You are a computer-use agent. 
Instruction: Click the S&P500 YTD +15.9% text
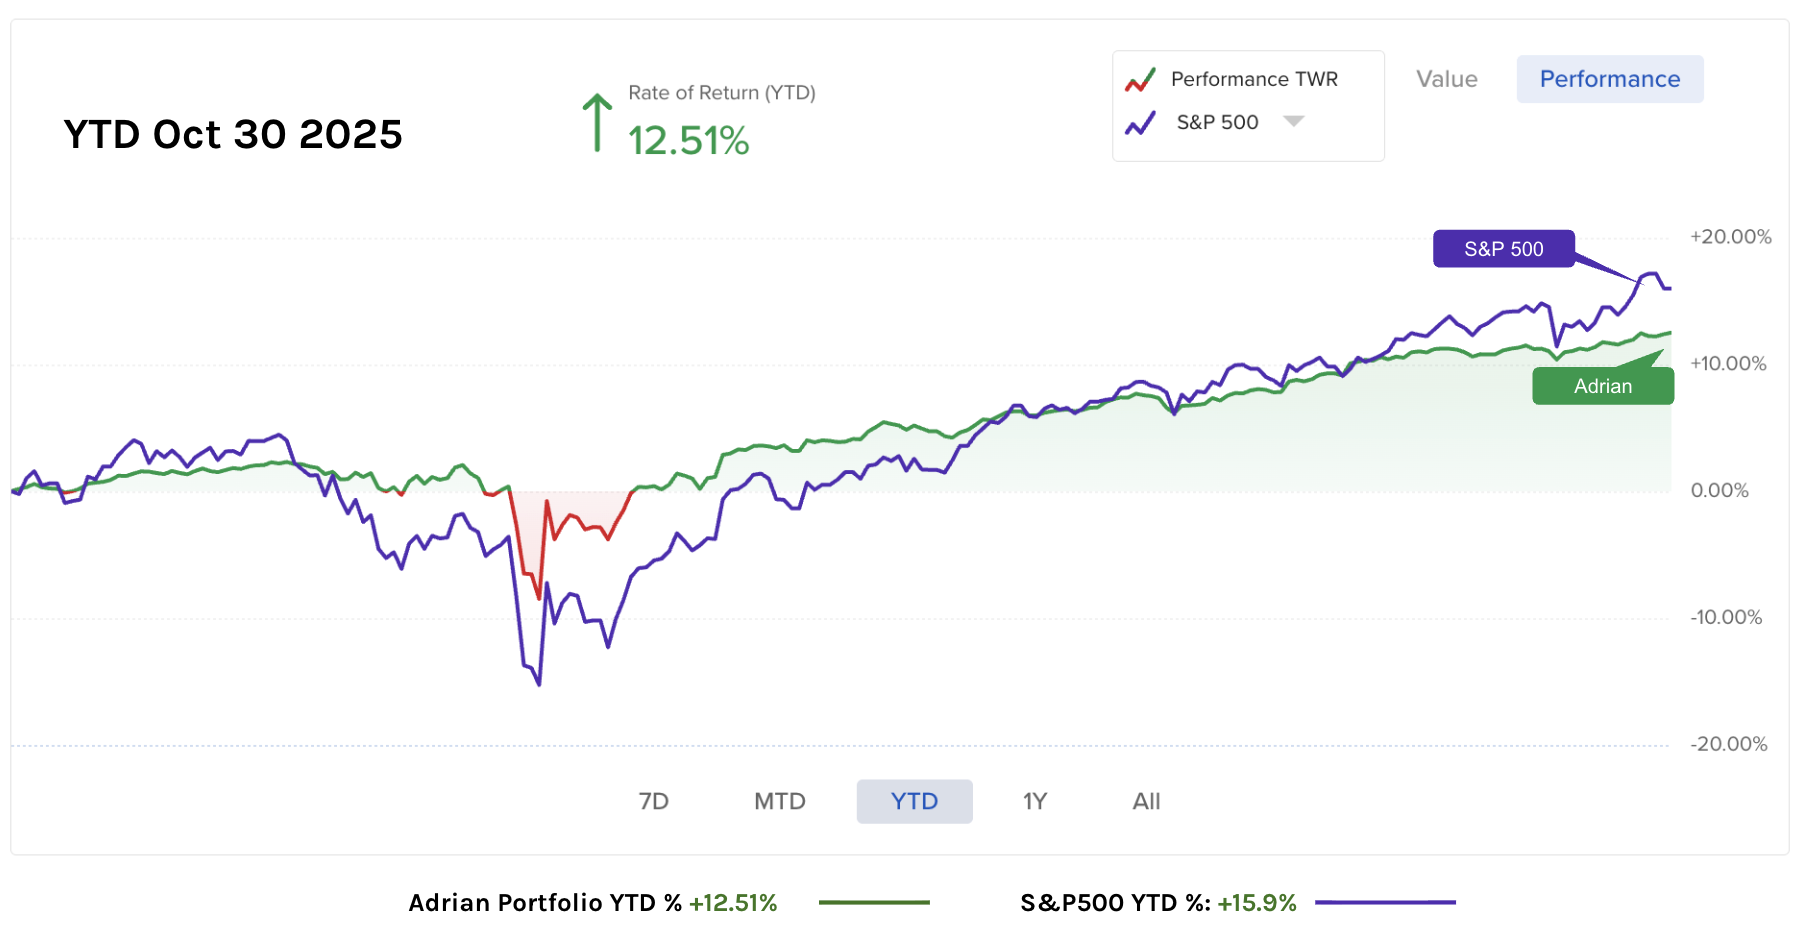(x=1157, y=903)
